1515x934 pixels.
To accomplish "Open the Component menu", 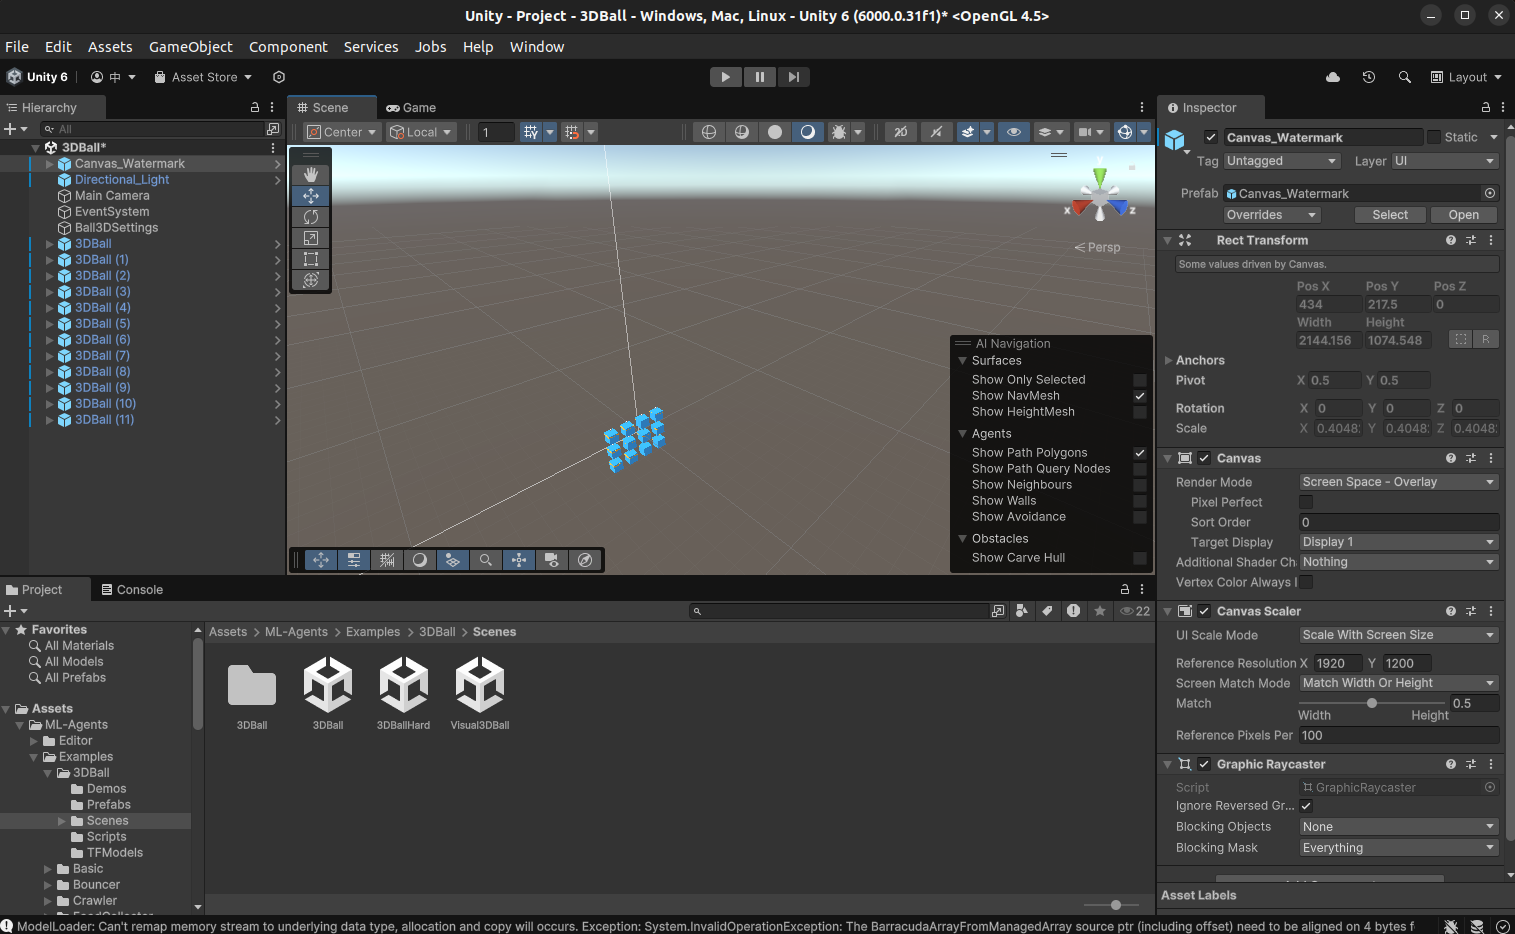I will [x=288, y=47].
